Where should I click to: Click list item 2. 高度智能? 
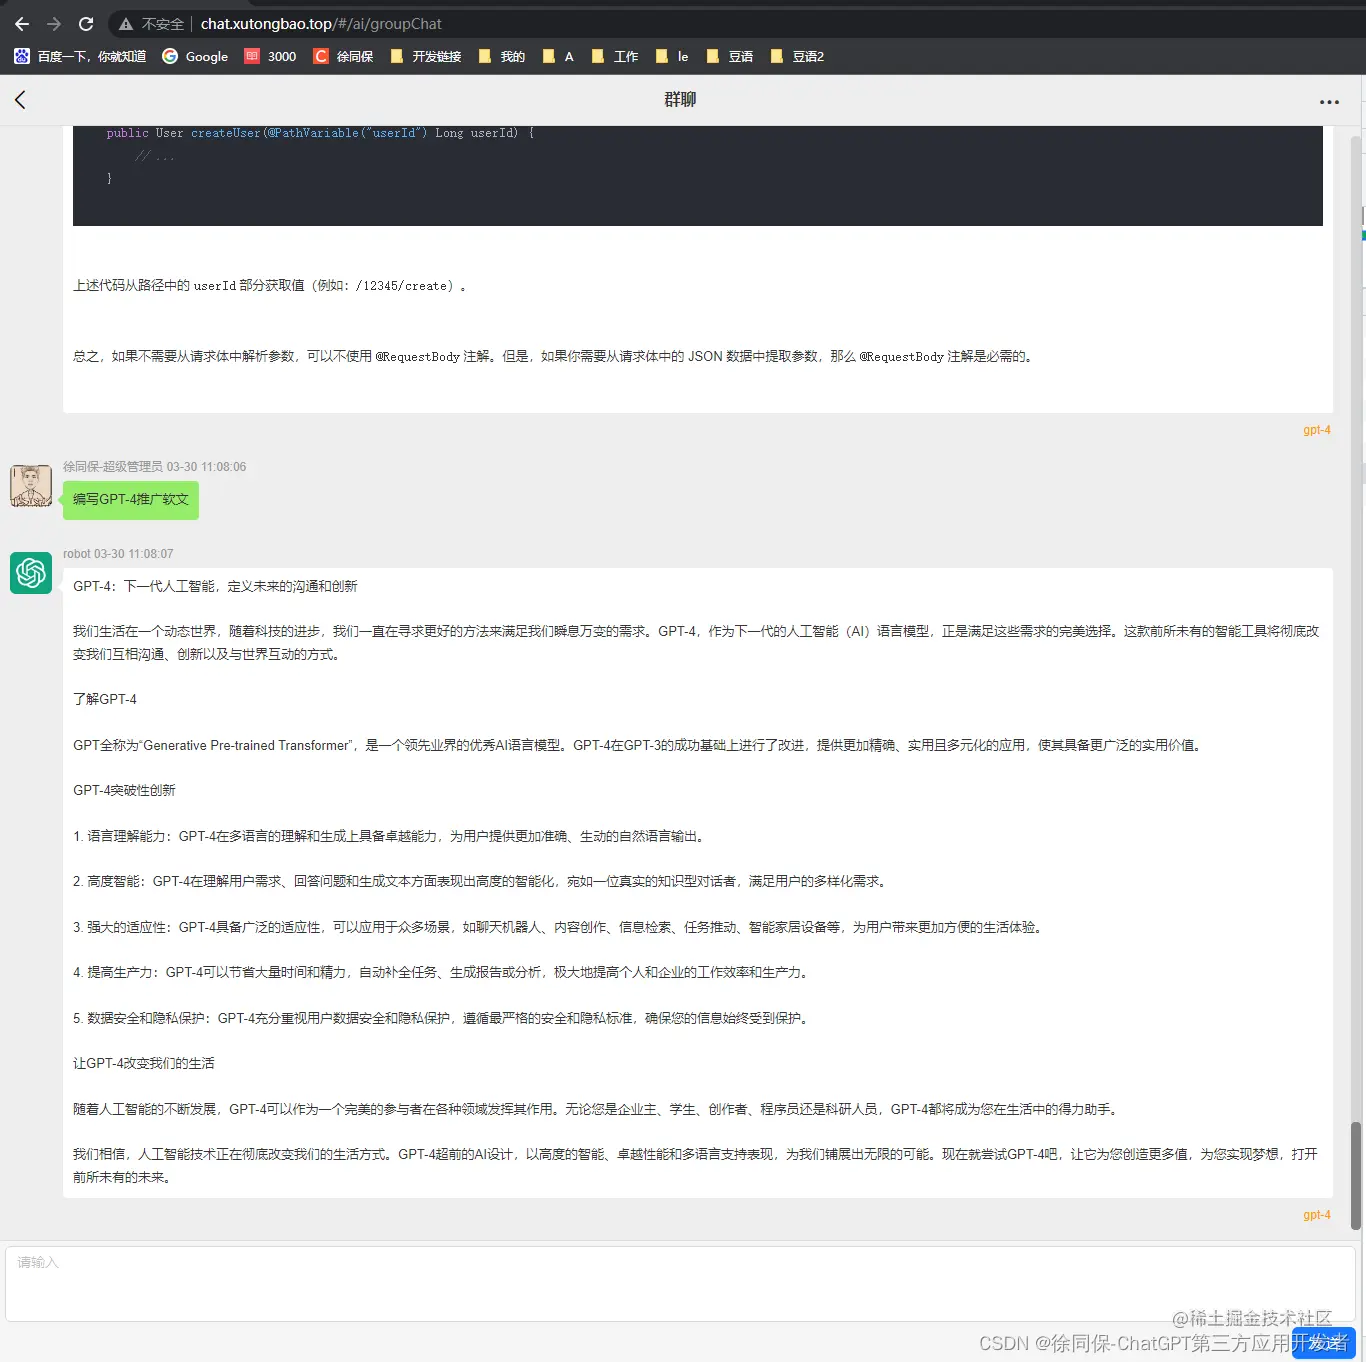coord(482,881)
